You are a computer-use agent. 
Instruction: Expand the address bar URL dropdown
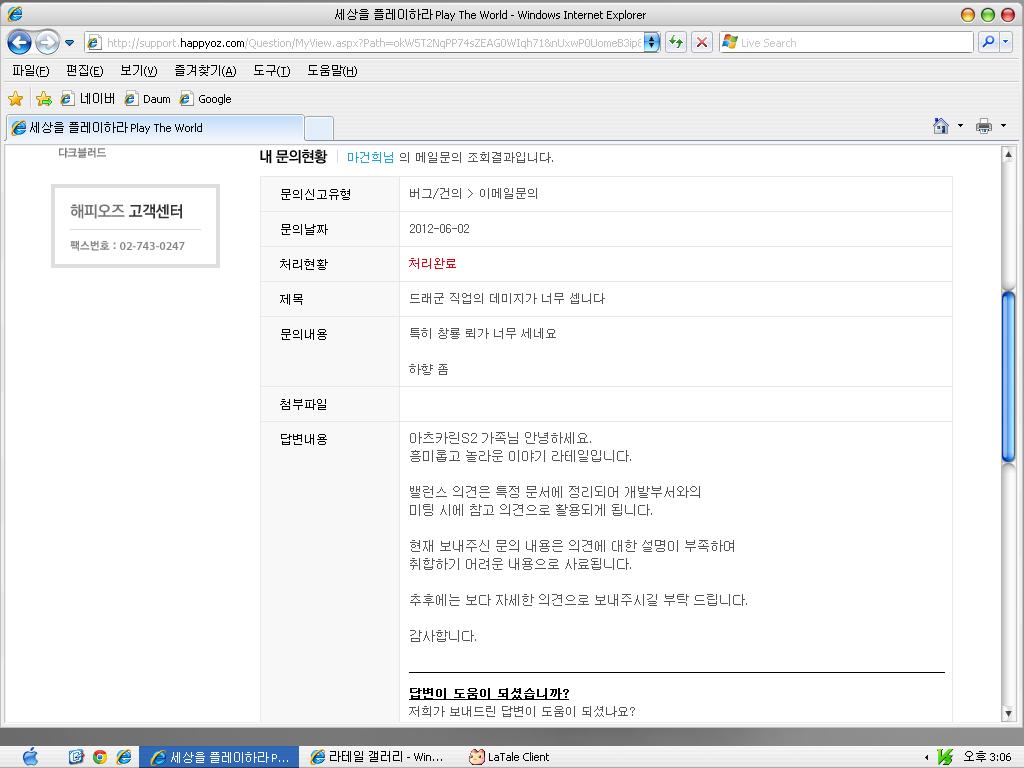pyautogui.click(x=652, y=42)
